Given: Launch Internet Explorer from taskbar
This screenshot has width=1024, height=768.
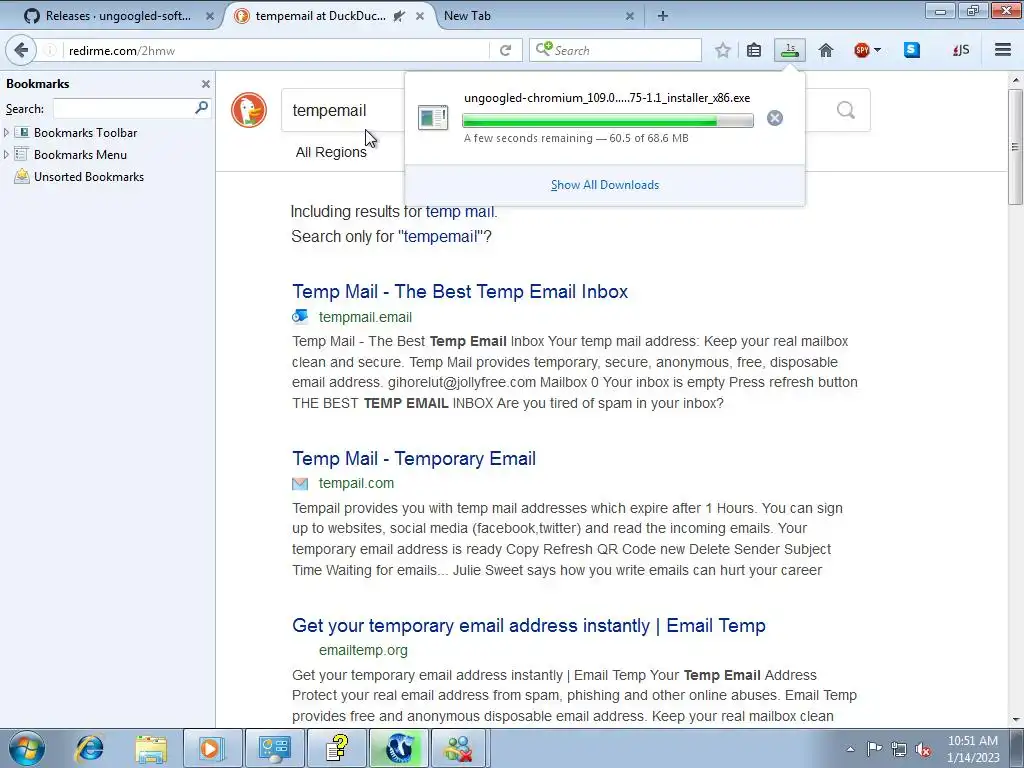Looking at the screenshot, I should pos(89,748).
